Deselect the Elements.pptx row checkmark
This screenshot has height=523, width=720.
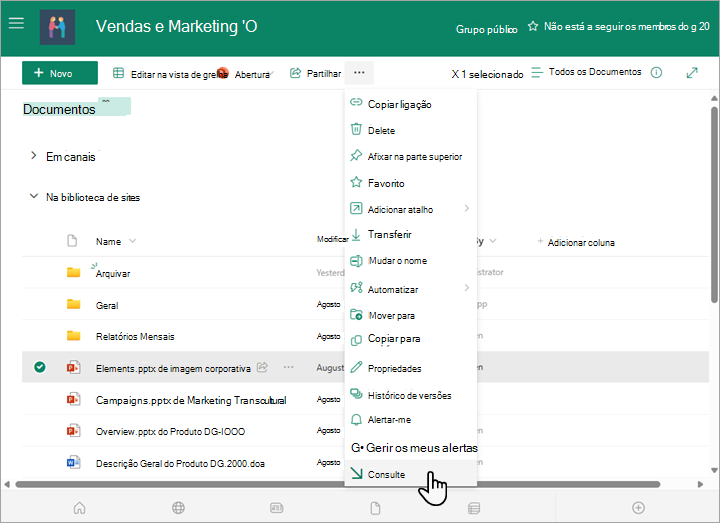click(x=40, y=367)
